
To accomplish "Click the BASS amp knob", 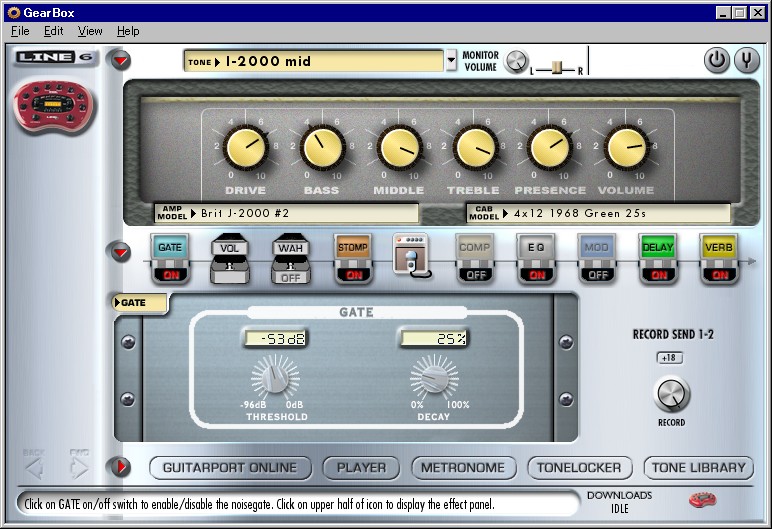I will [322, 147].
